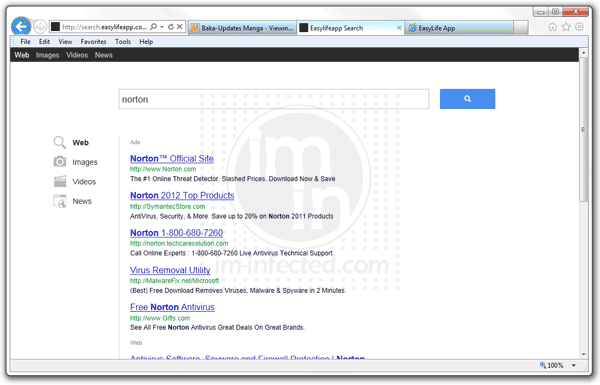600x385 pixels.
Task: Click the Videos clapperboard icon in sidebar
Action: [60, 181]
